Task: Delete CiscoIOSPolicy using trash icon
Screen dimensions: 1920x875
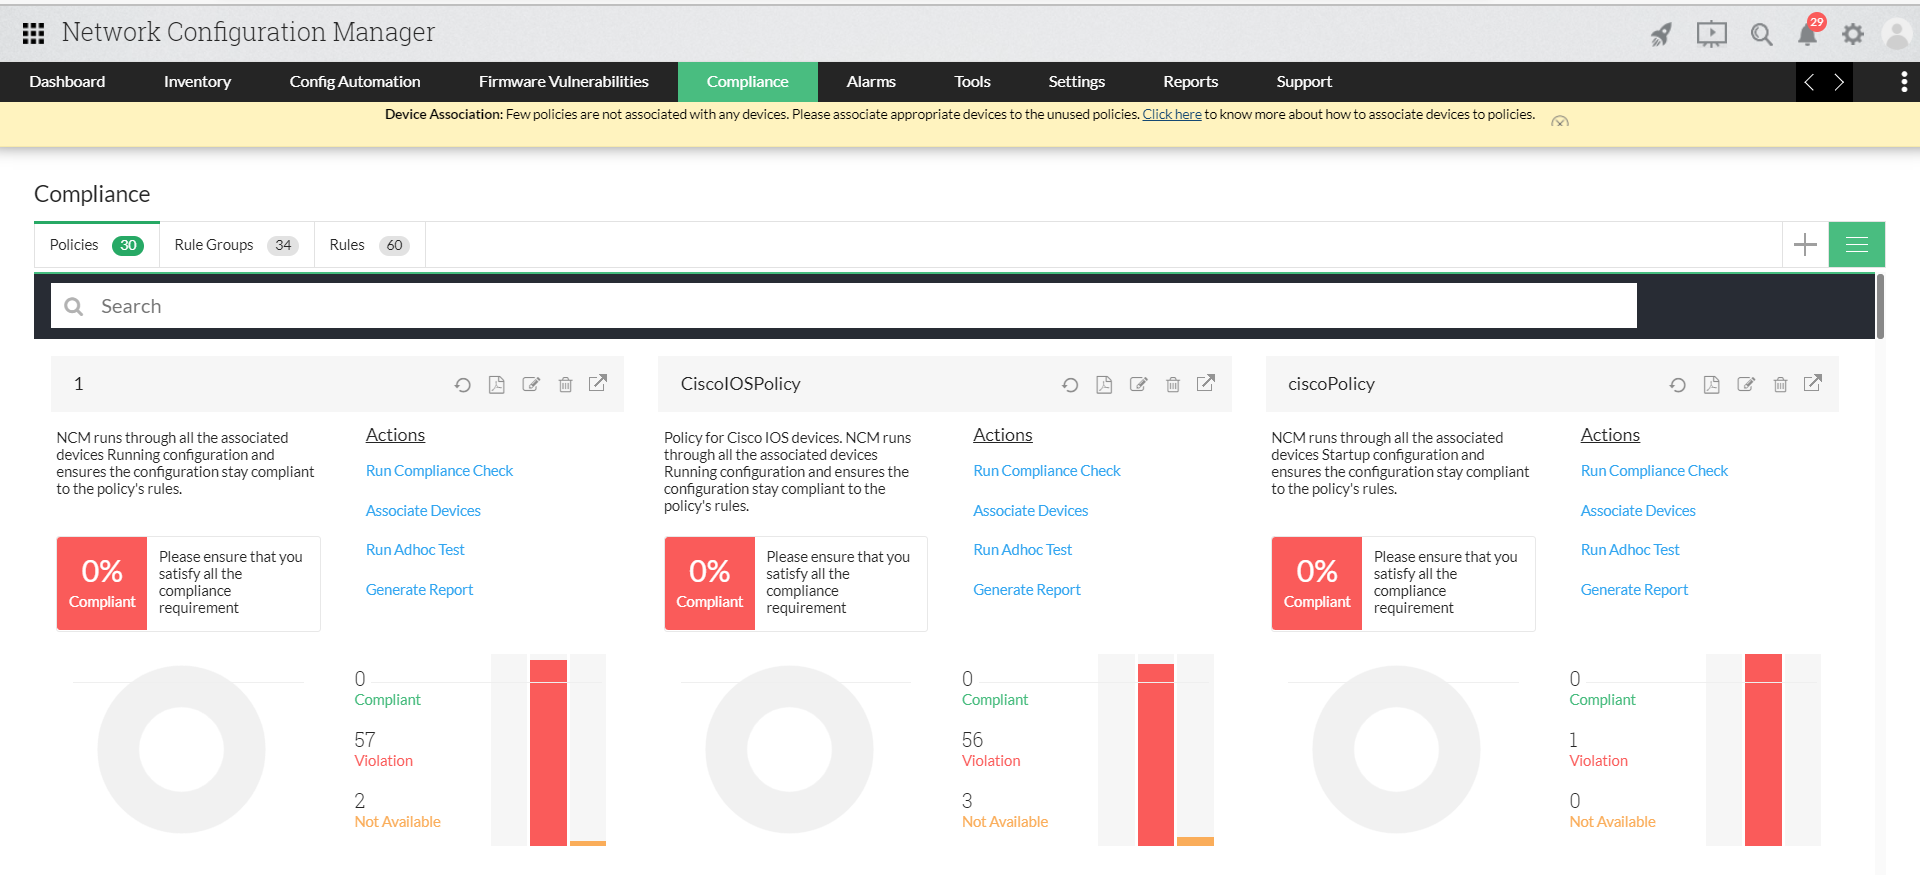Action: pyautogui.click(x=1173, y=385)
